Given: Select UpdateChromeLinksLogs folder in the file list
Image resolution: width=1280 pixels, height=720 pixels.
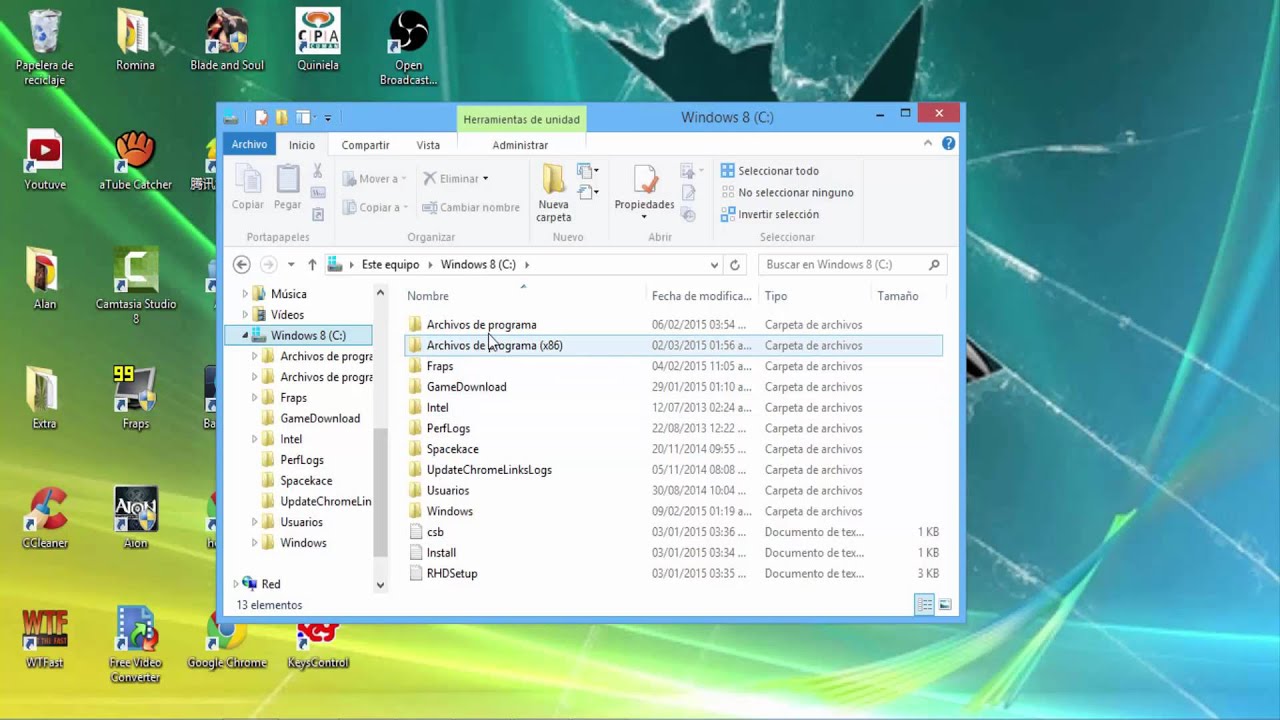Looking at the screenshot, I should (673, 470).
